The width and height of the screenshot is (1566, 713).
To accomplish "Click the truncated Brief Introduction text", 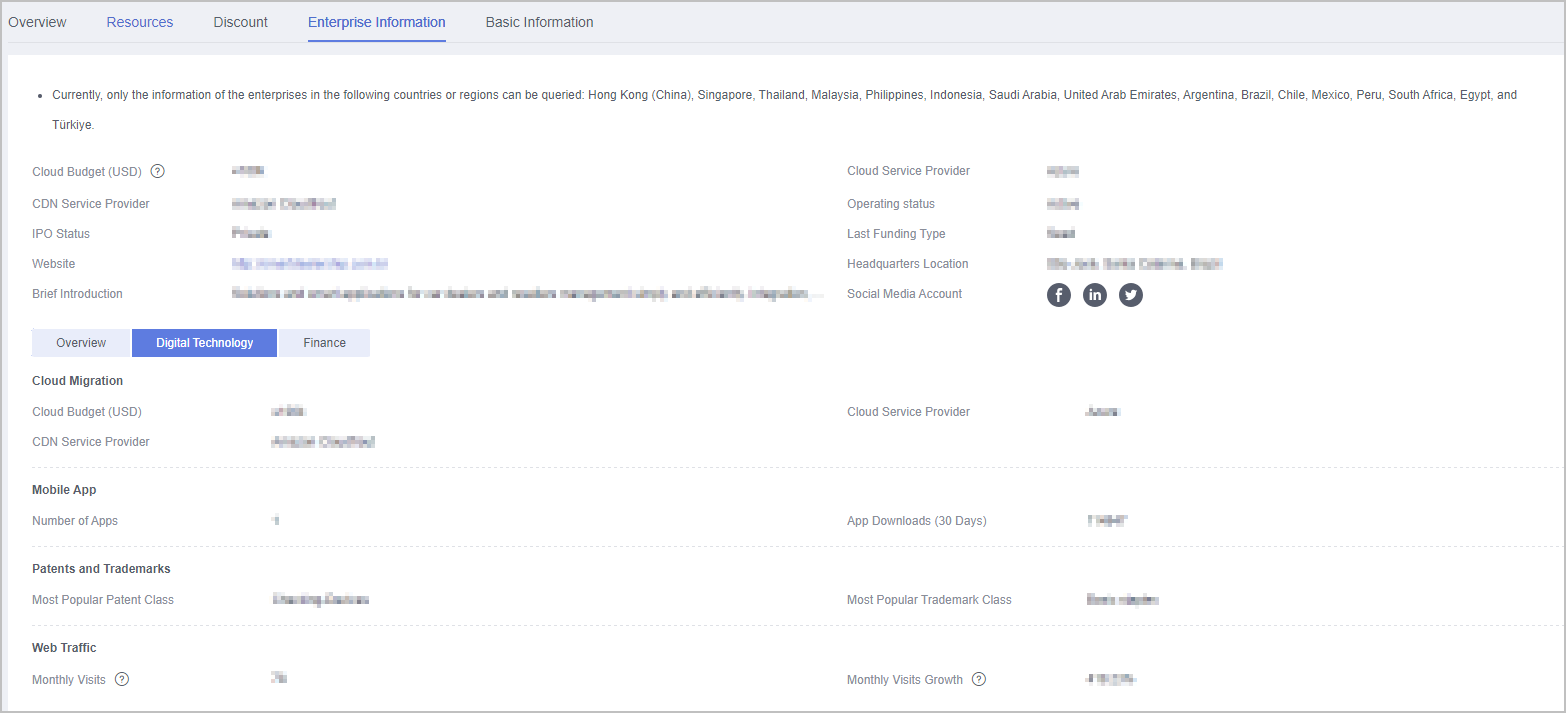I will coord(527,294).
